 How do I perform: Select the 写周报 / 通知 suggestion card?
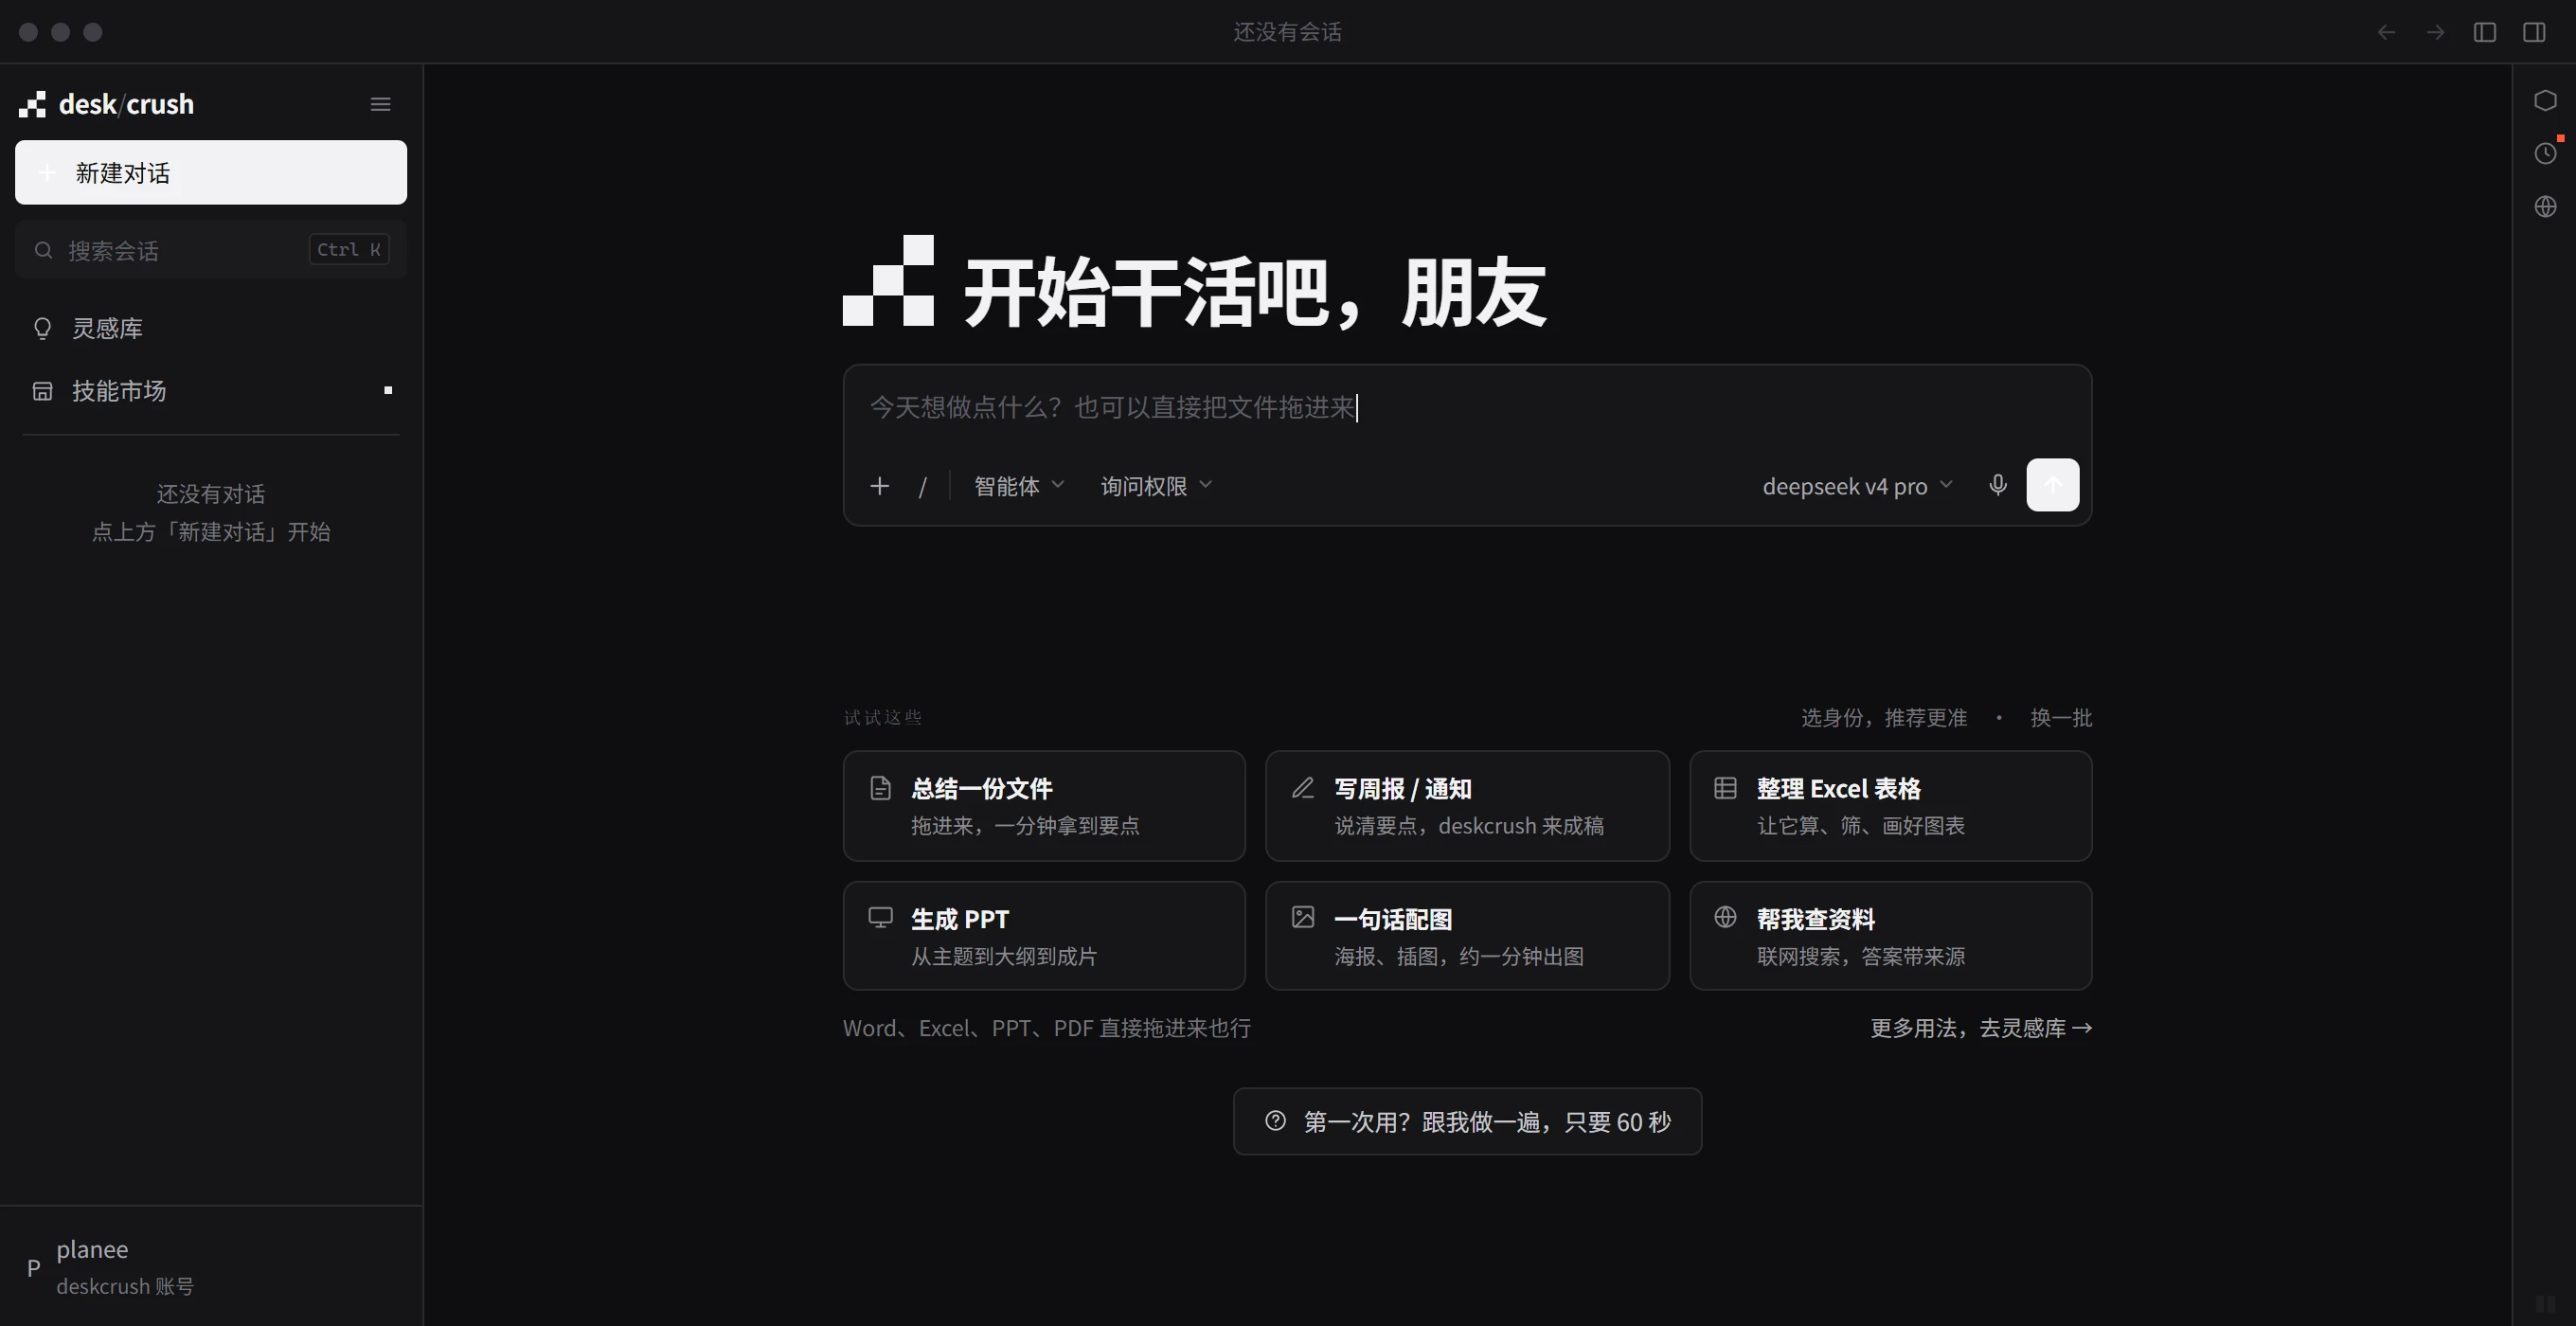pos(1467,806)
